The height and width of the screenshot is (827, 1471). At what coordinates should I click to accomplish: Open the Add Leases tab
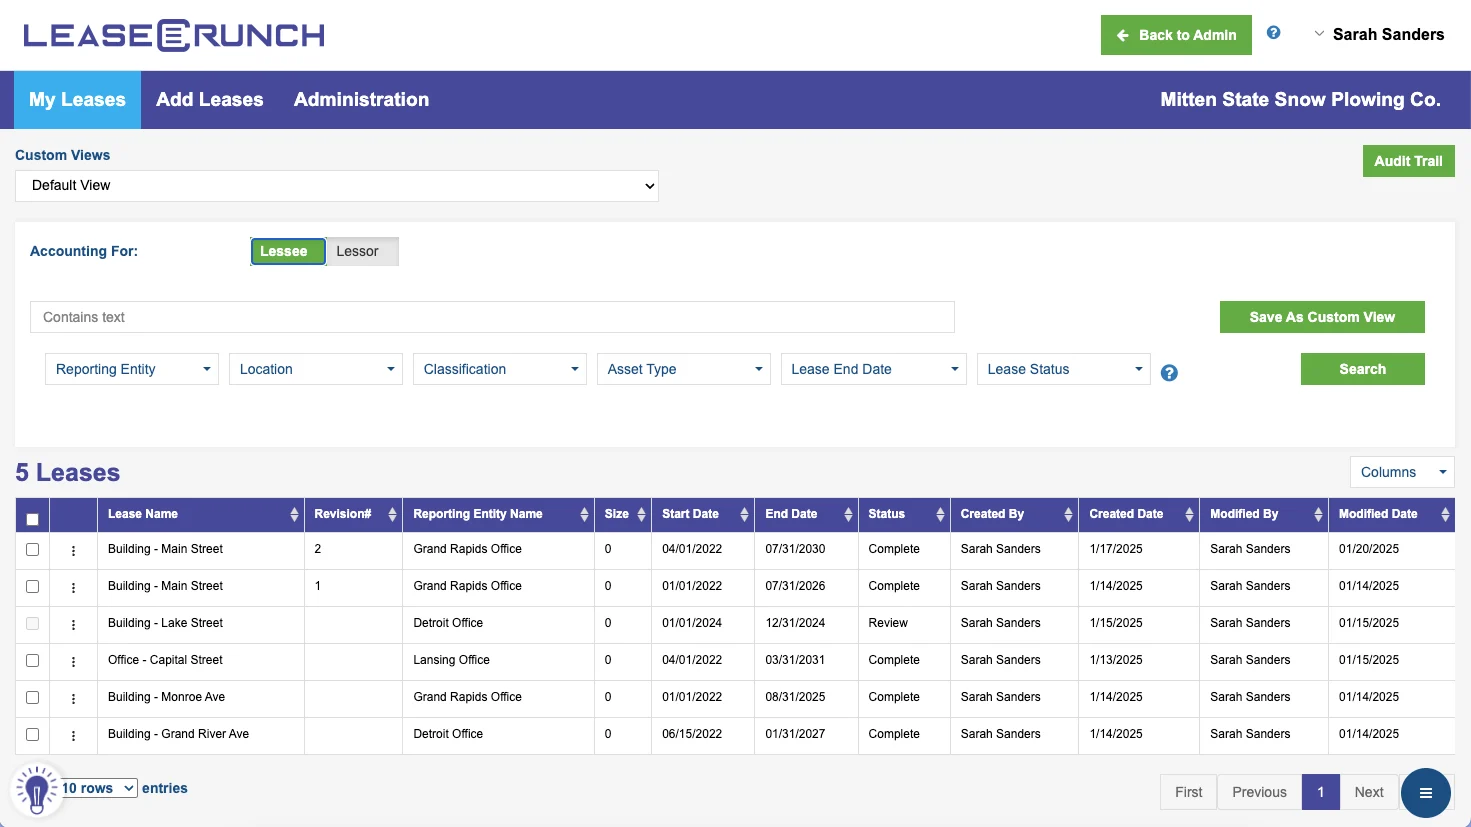click(210, 100)
